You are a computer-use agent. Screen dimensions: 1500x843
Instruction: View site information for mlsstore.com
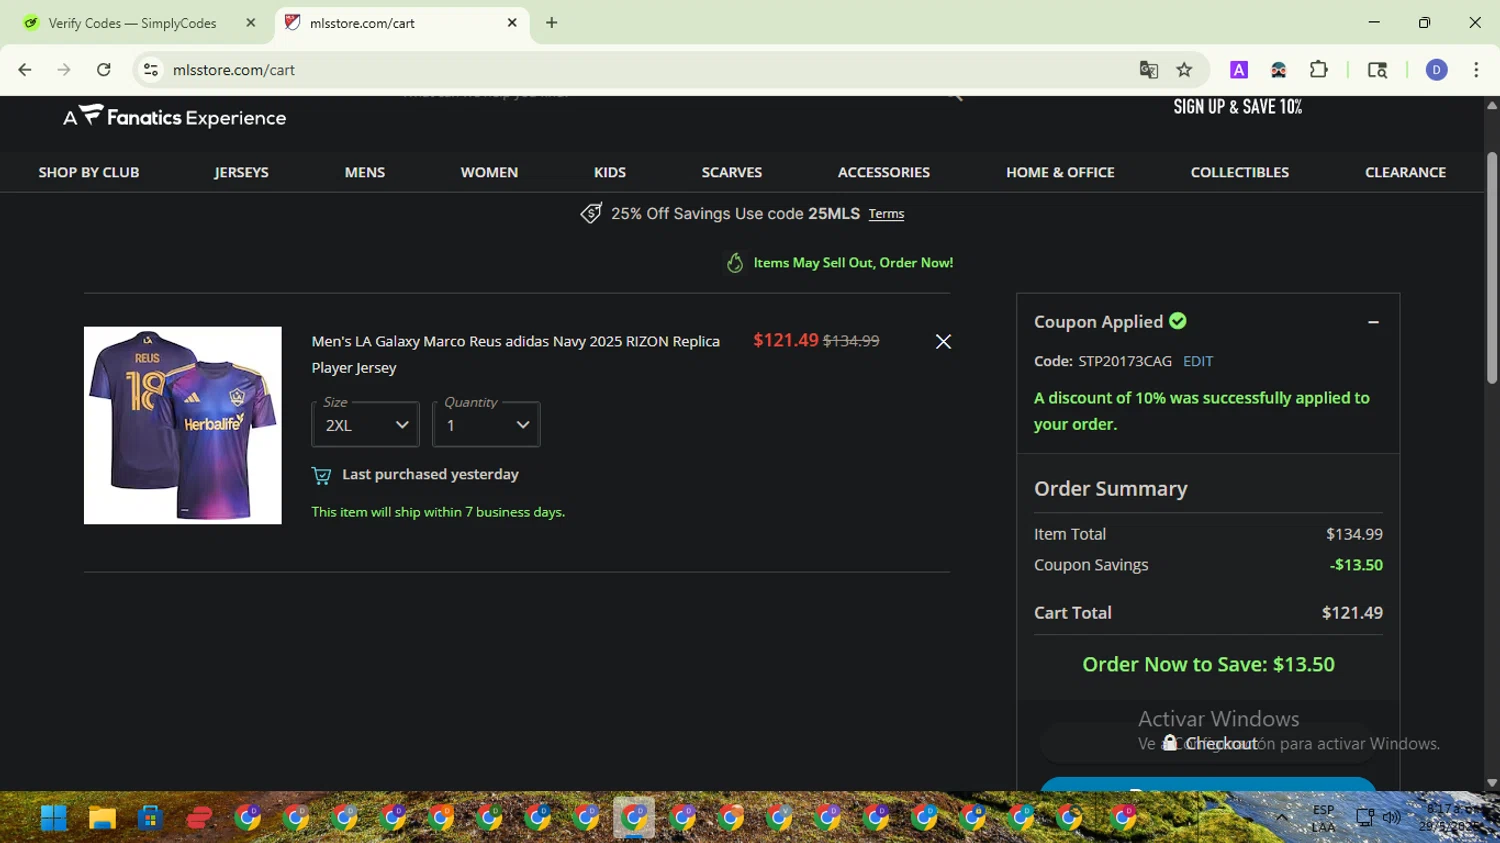tap(151, 70)
